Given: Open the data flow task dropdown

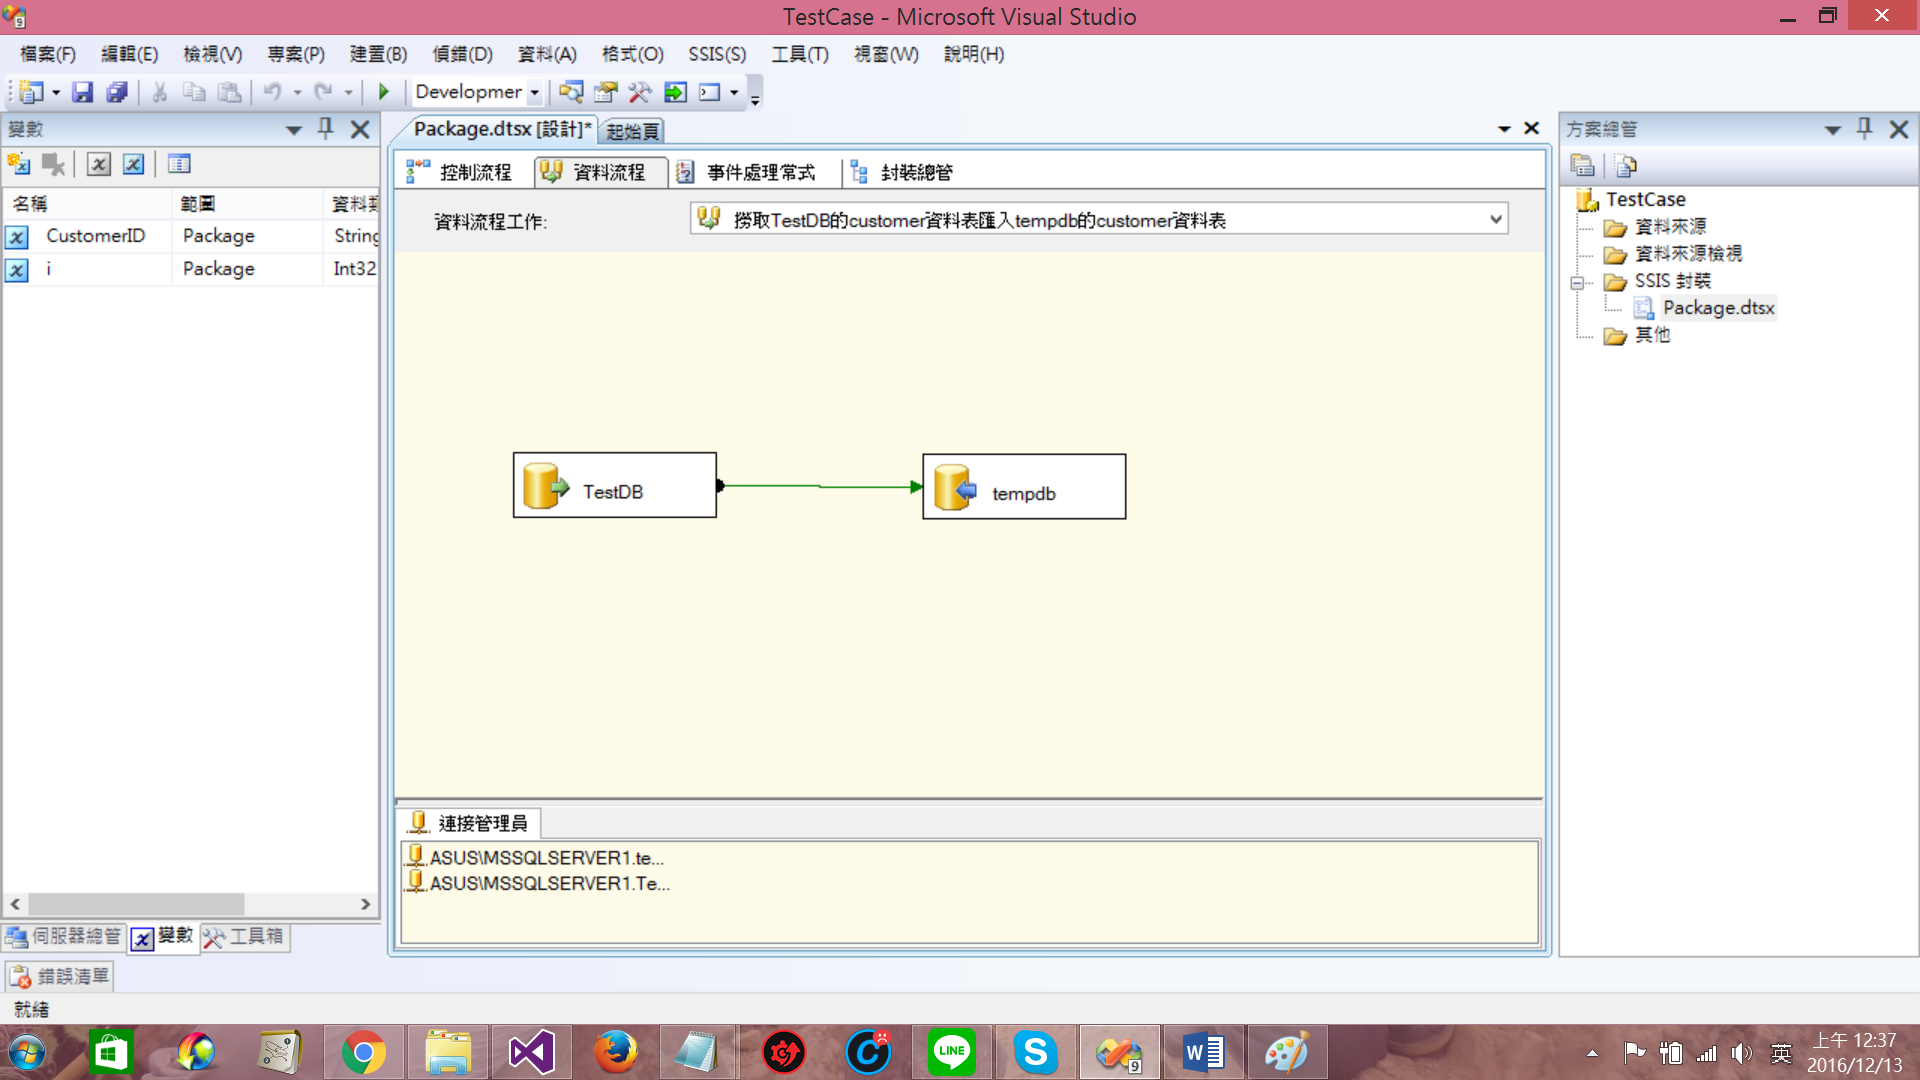Looking at the screenshot, I should tap(1496, 219).
